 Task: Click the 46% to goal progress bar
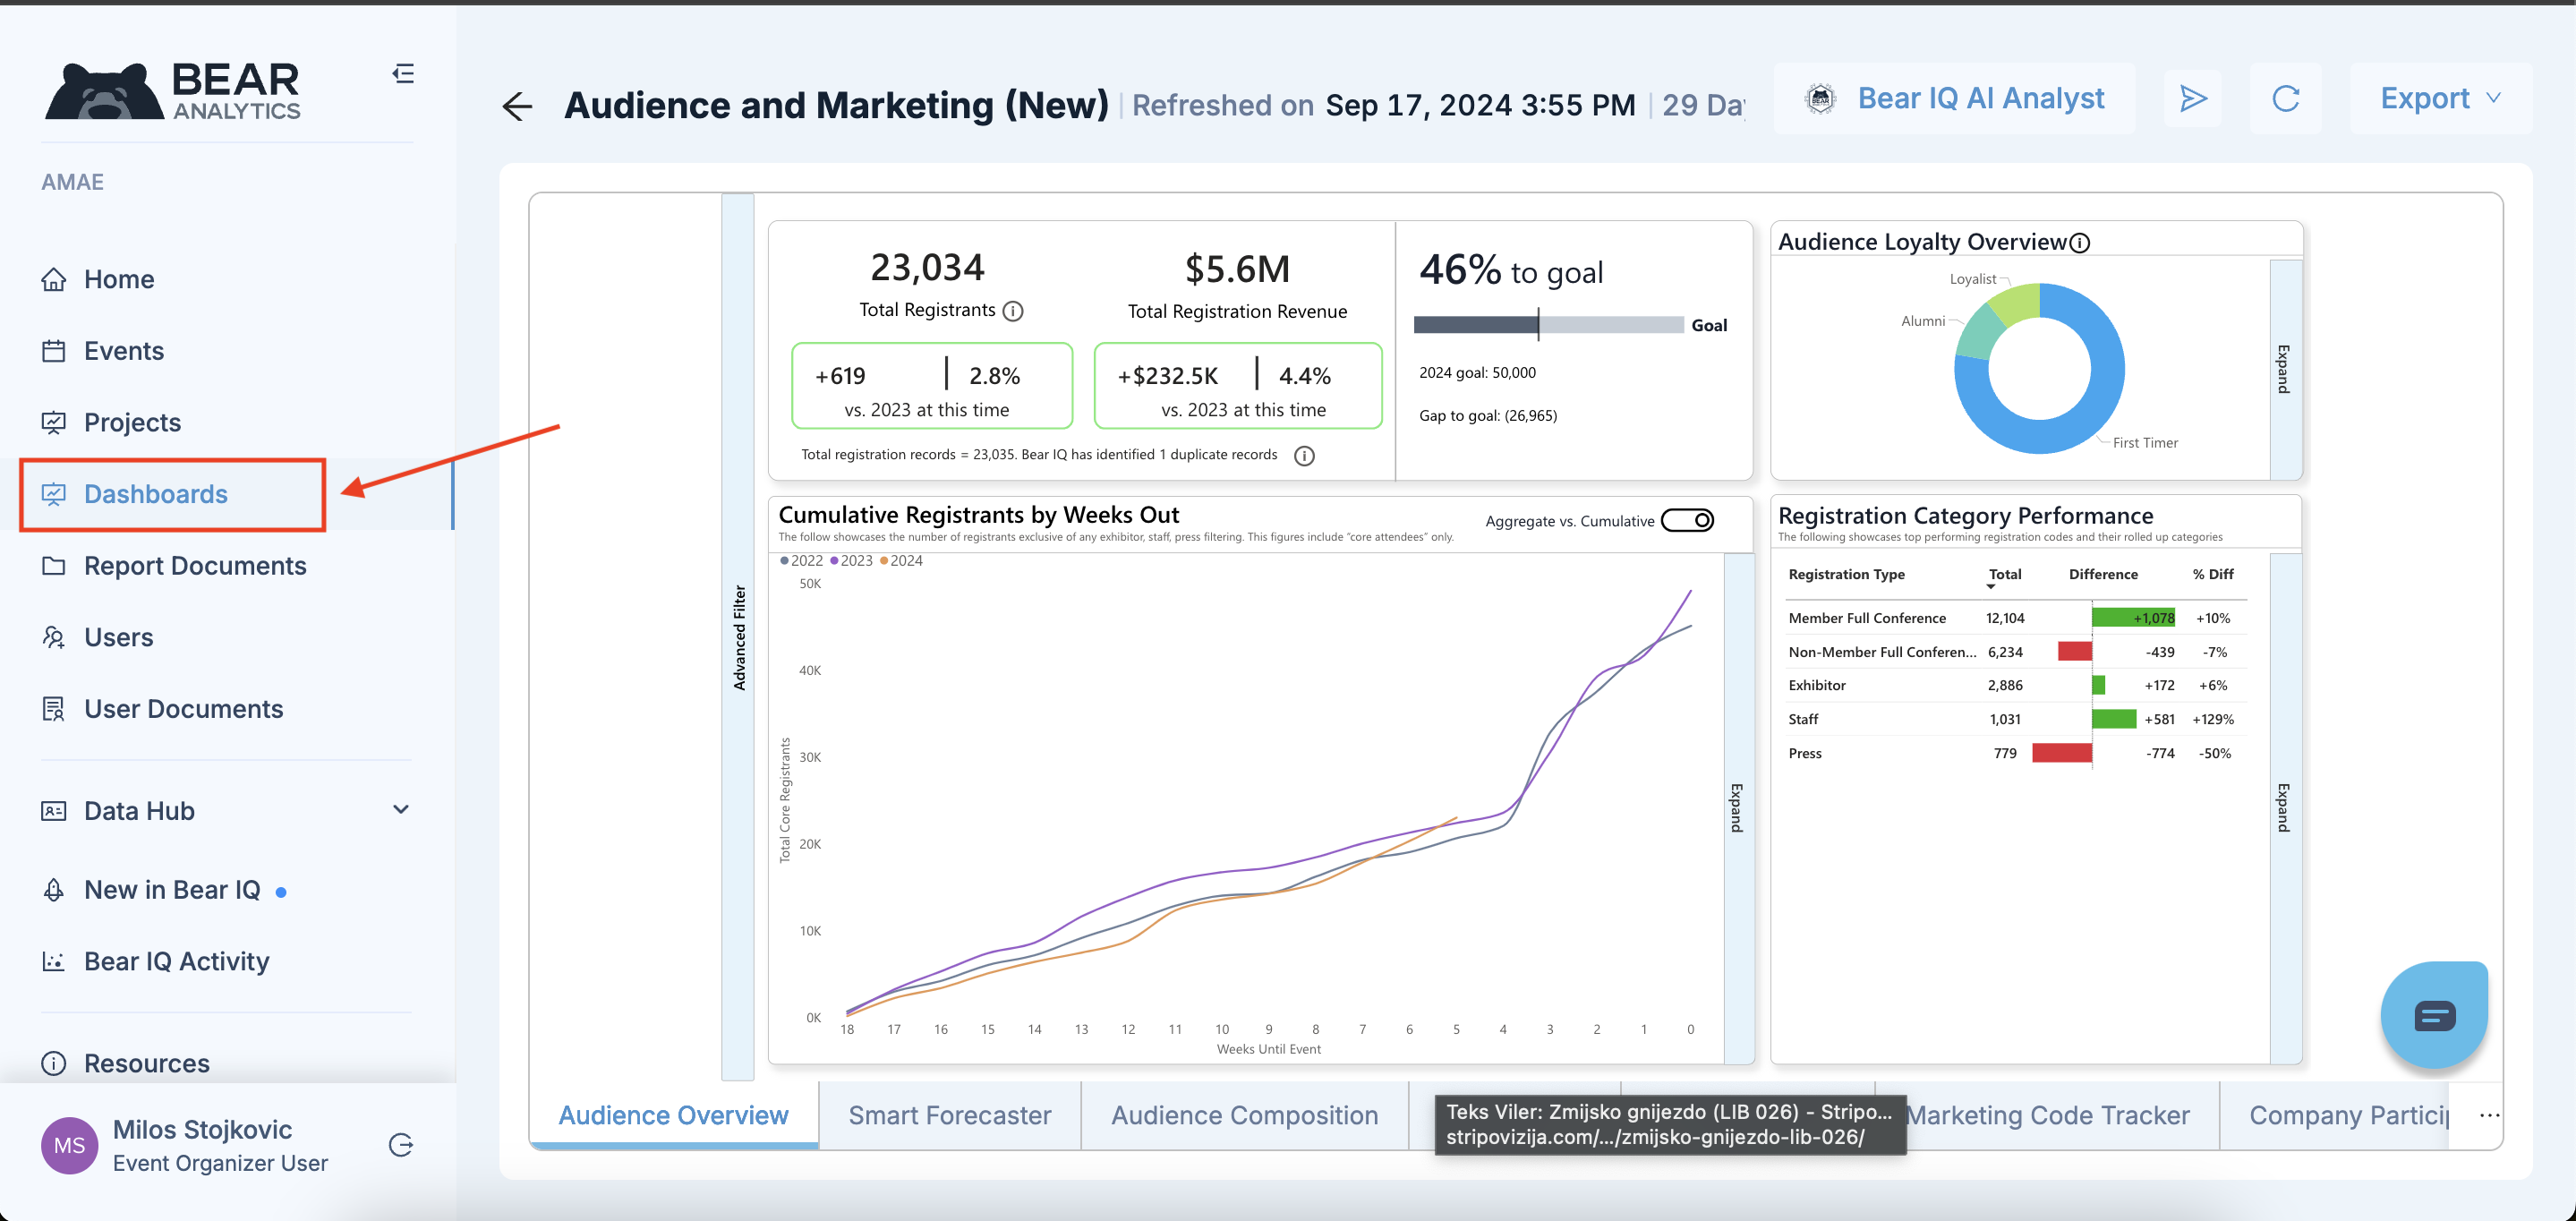coord(1548,325)
